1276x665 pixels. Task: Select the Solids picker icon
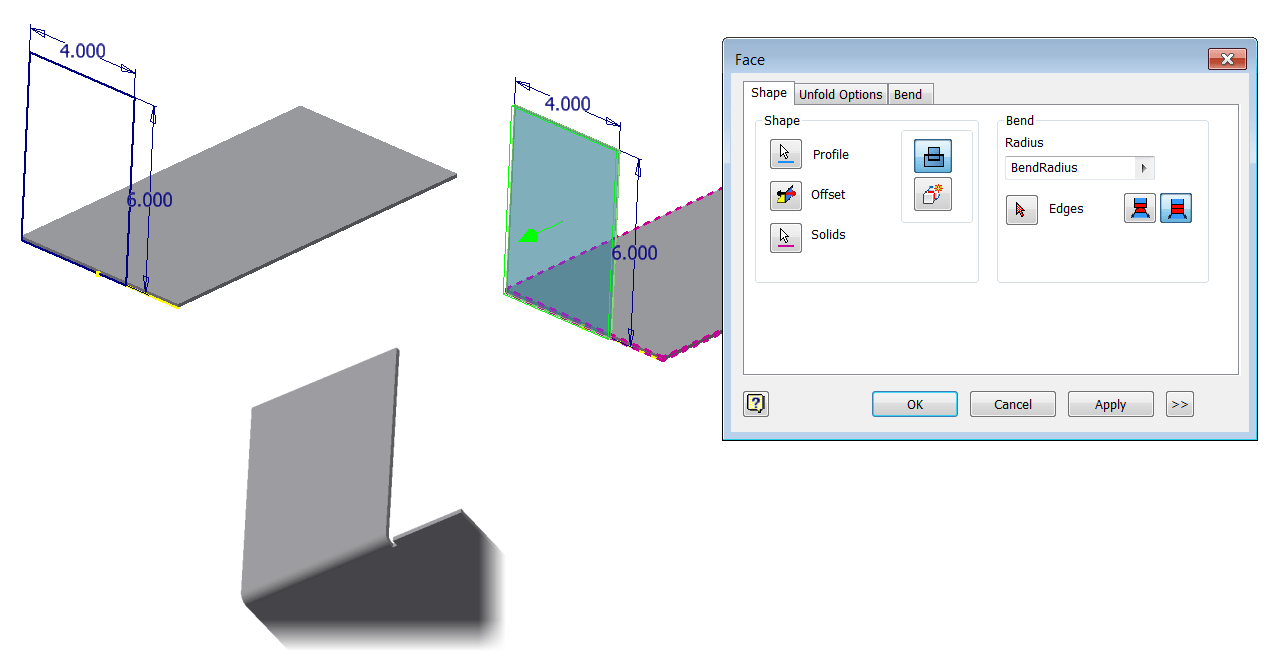click(785, 237)
